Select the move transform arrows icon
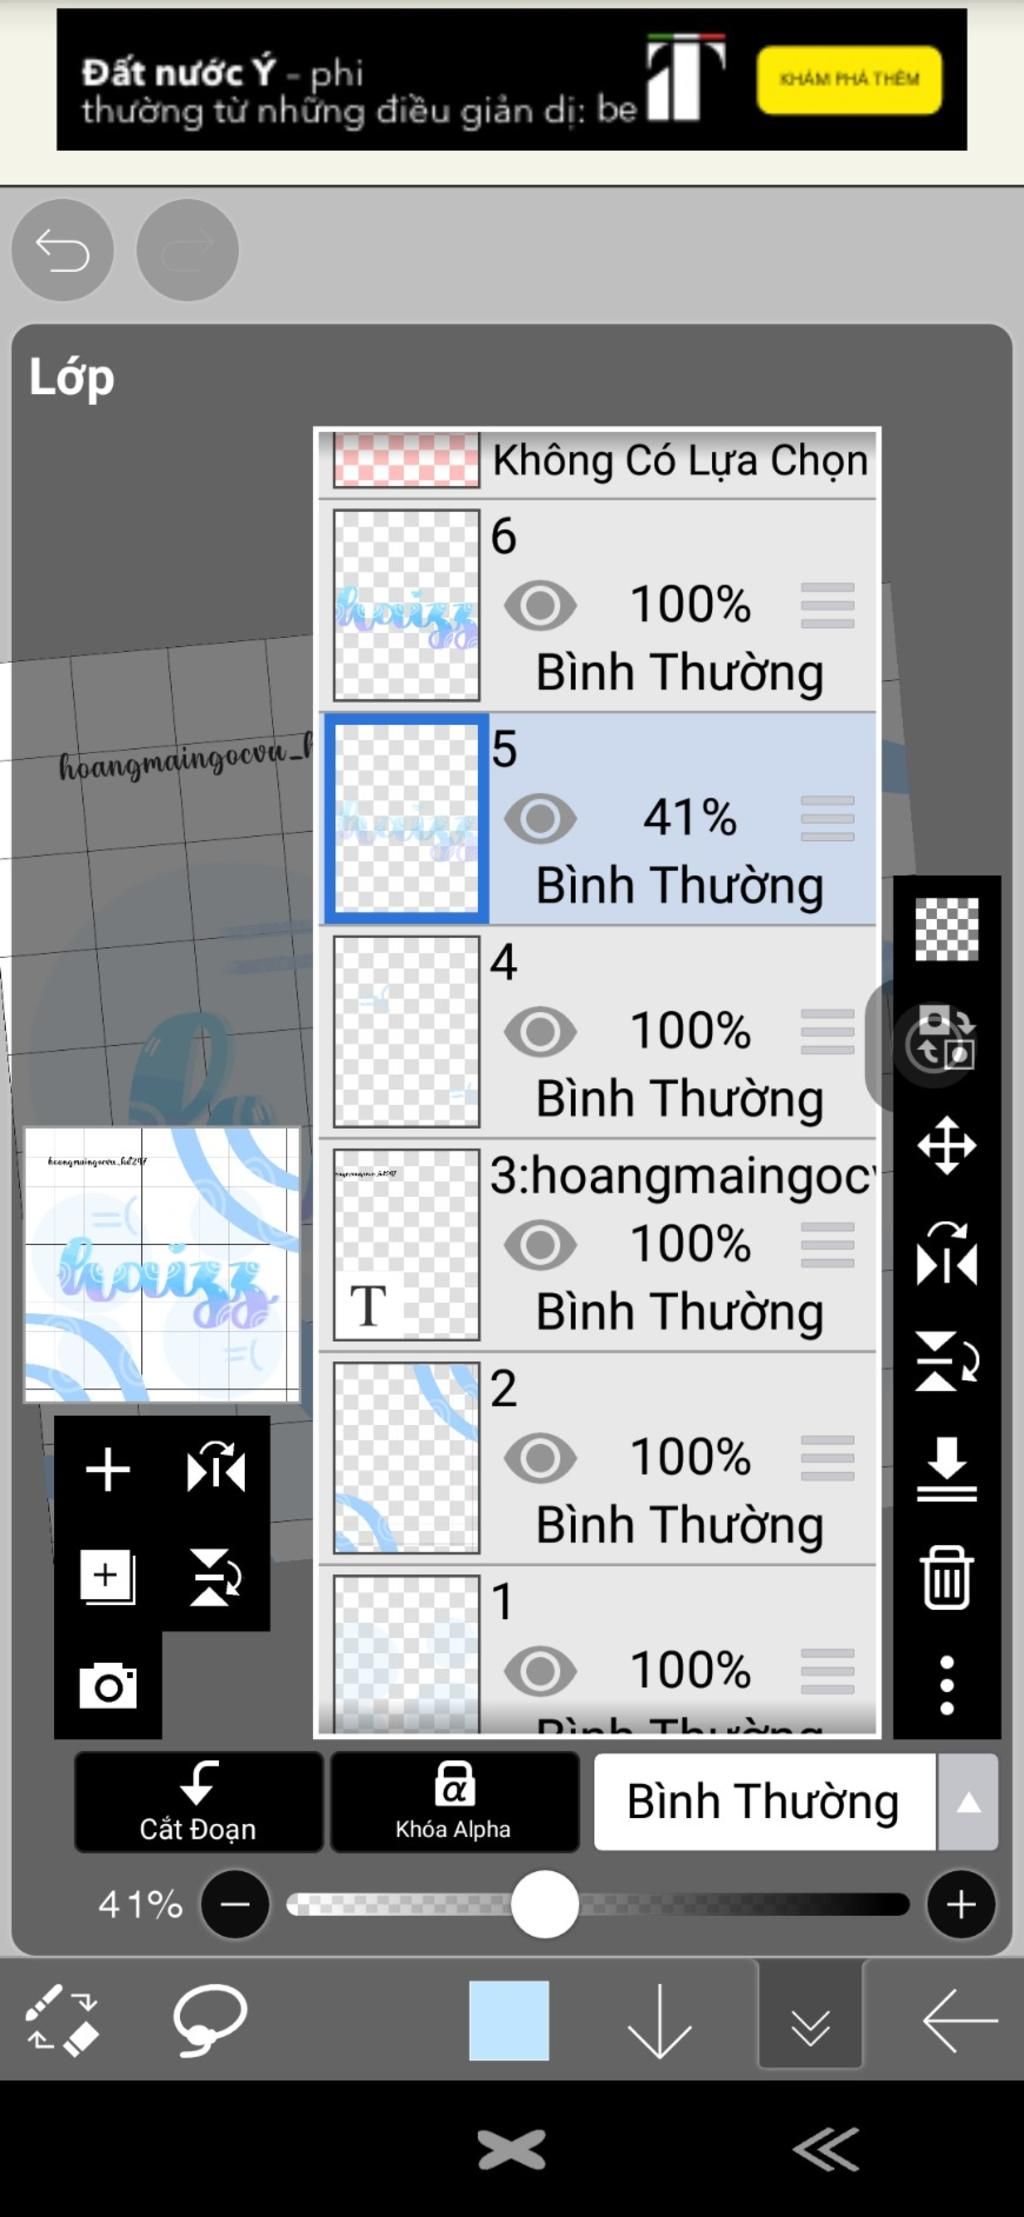The width and height of the screenshot is (1024, 2217). click(x=946, y=1144)
